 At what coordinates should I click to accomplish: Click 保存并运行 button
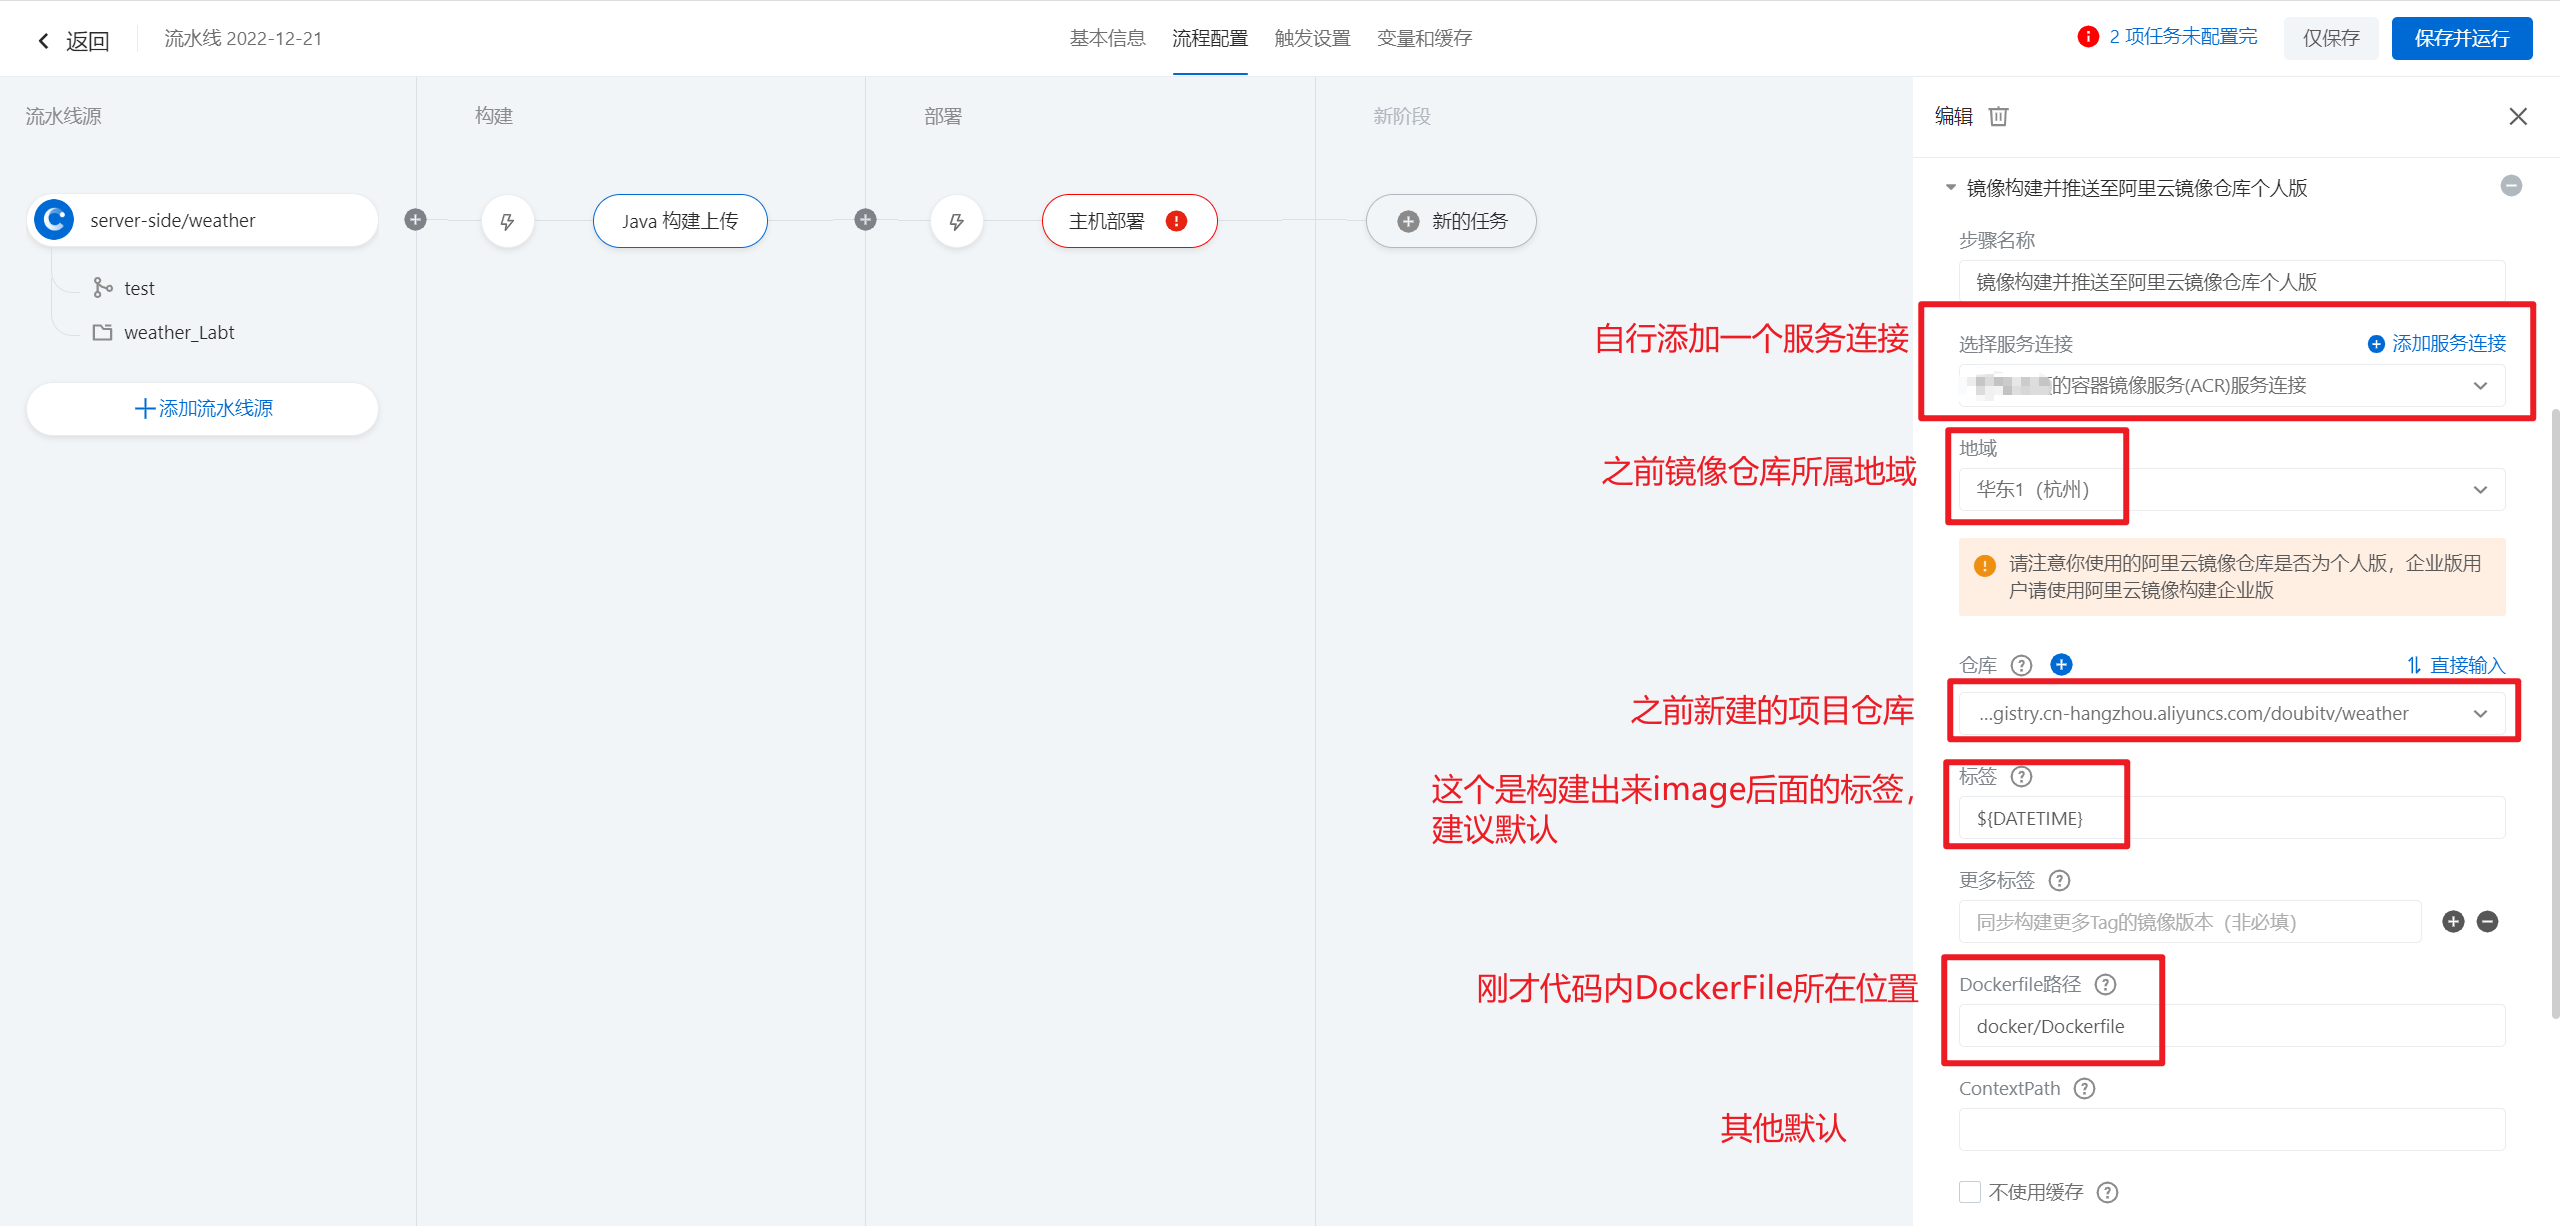point(2461,38)
